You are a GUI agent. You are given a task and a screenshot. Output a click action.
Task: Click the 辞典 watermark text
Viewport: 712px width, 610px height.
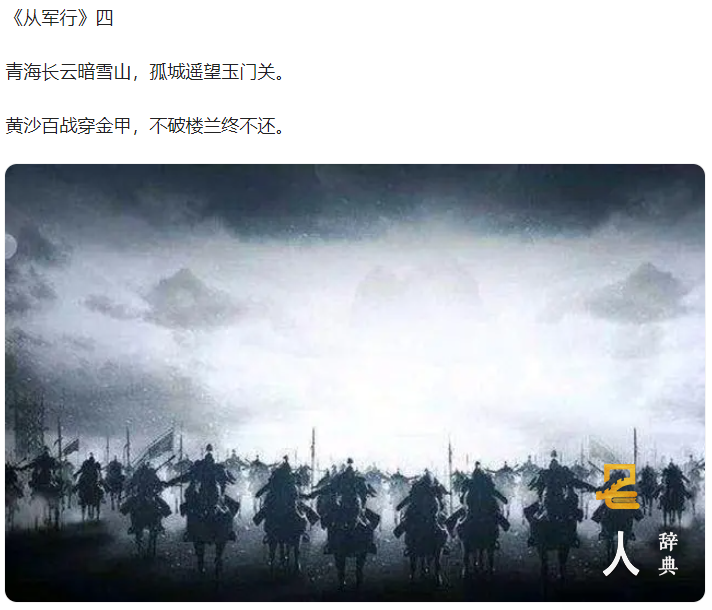tap(668, 554)
